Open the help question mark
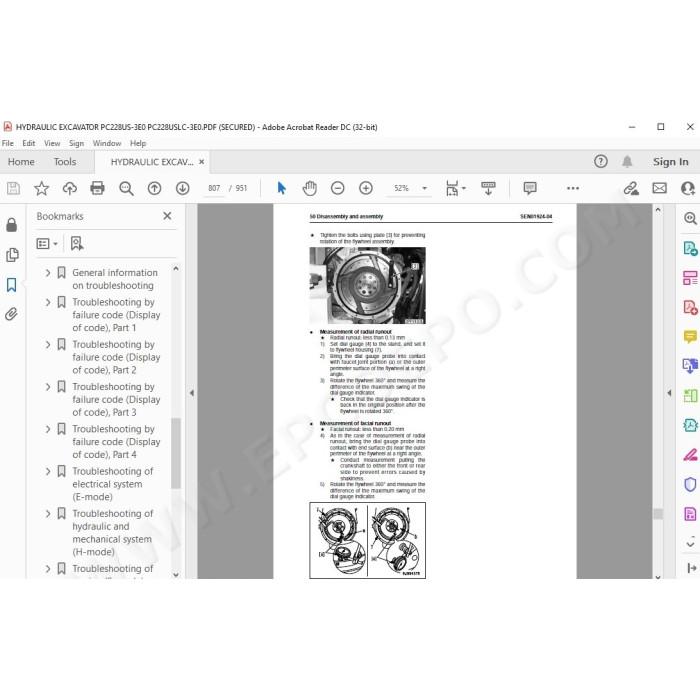This screenshot has width=700, height=700. pyautogui.click(x=601, y=161)
